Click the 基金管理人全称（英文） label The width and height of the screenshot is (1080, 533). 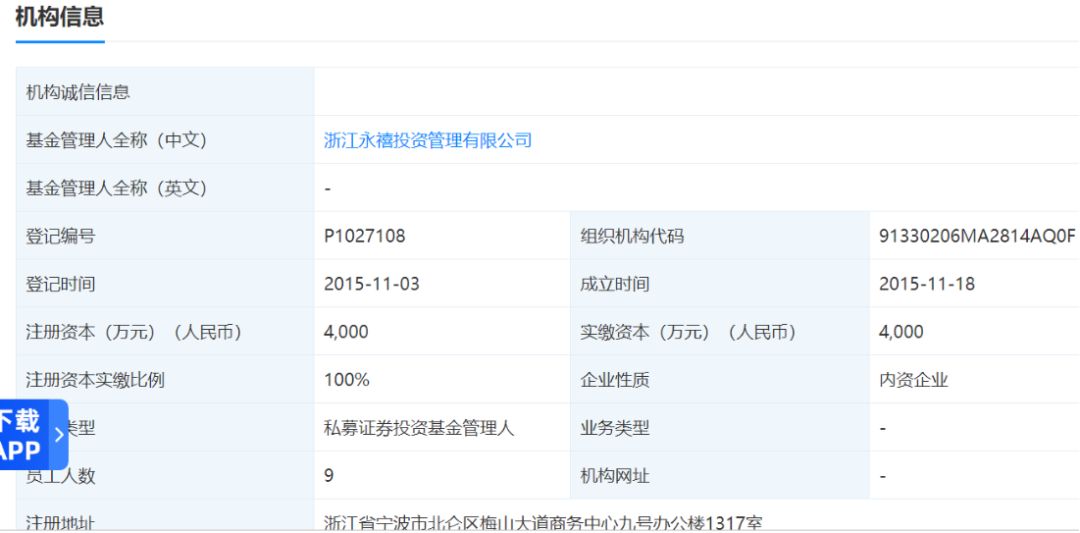[x=116, y=189]
